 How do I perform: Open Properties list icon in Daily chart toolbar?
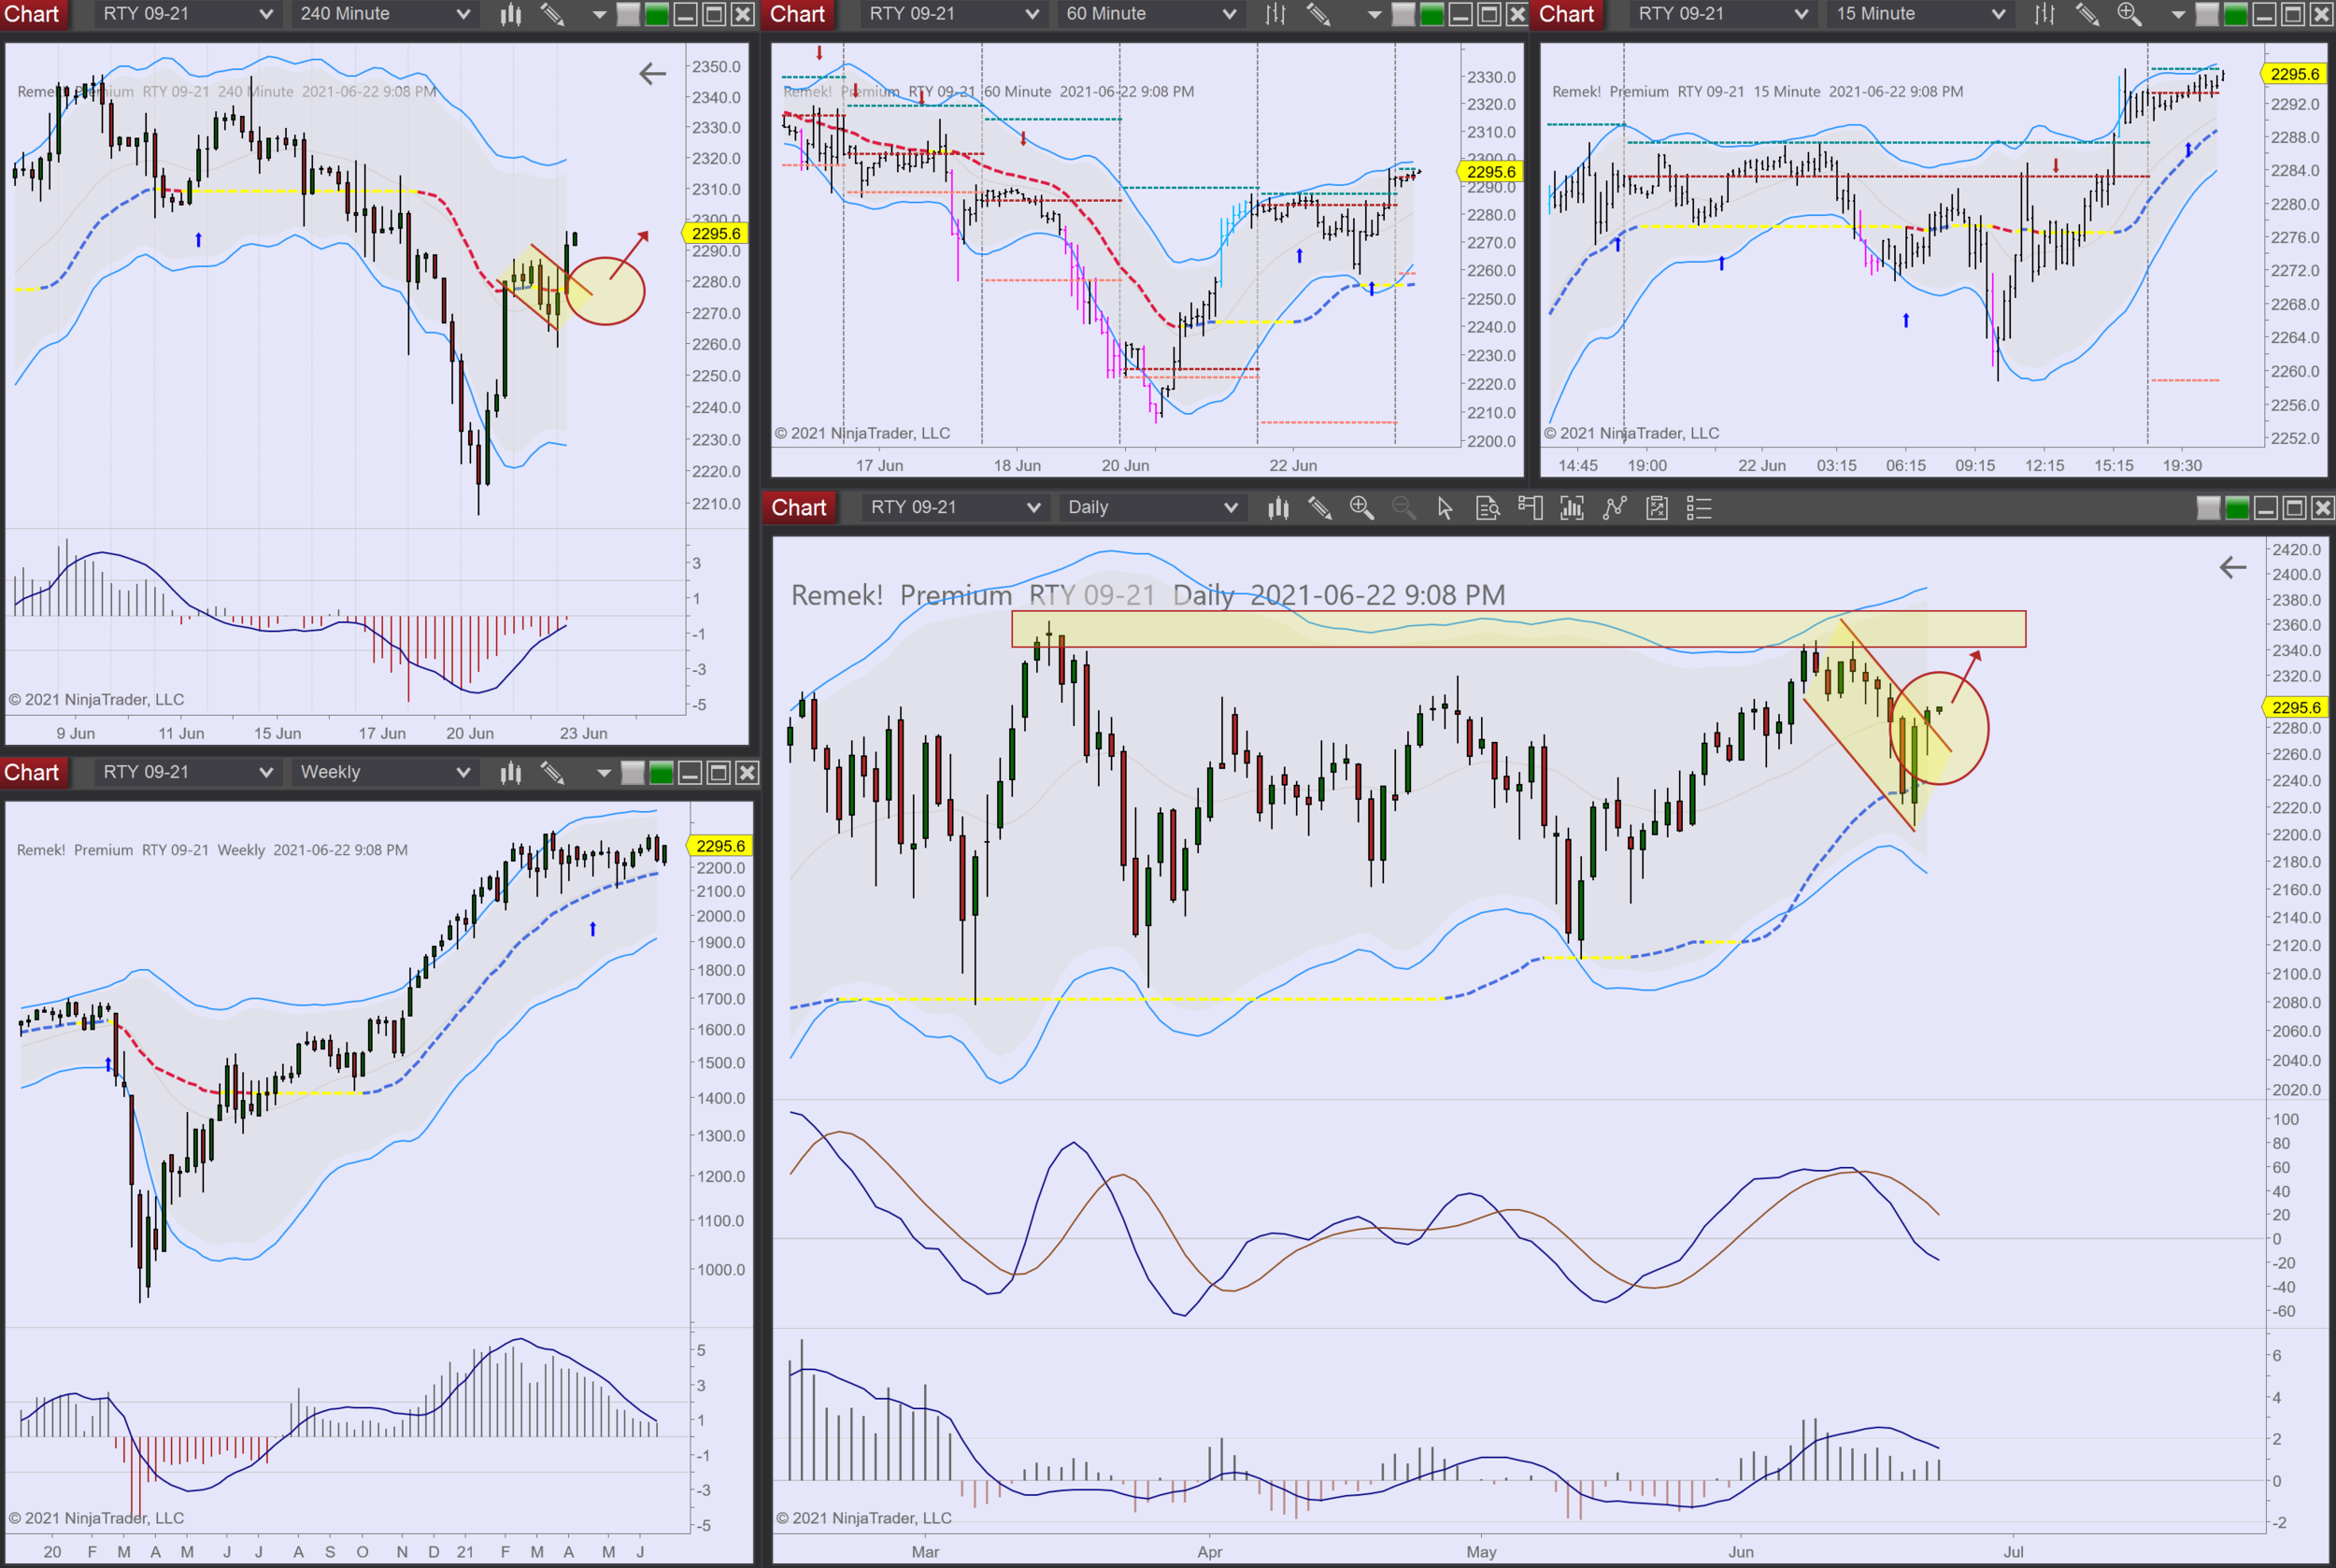(x=1699, y=508)
